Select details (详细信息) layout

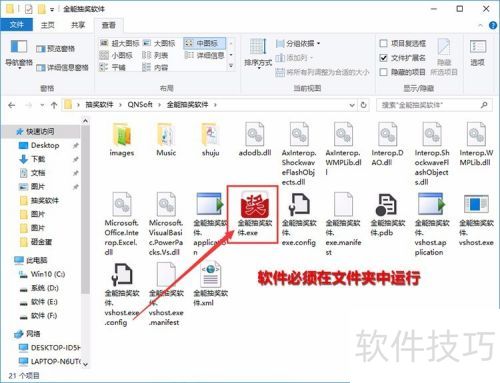coord(204,55)
